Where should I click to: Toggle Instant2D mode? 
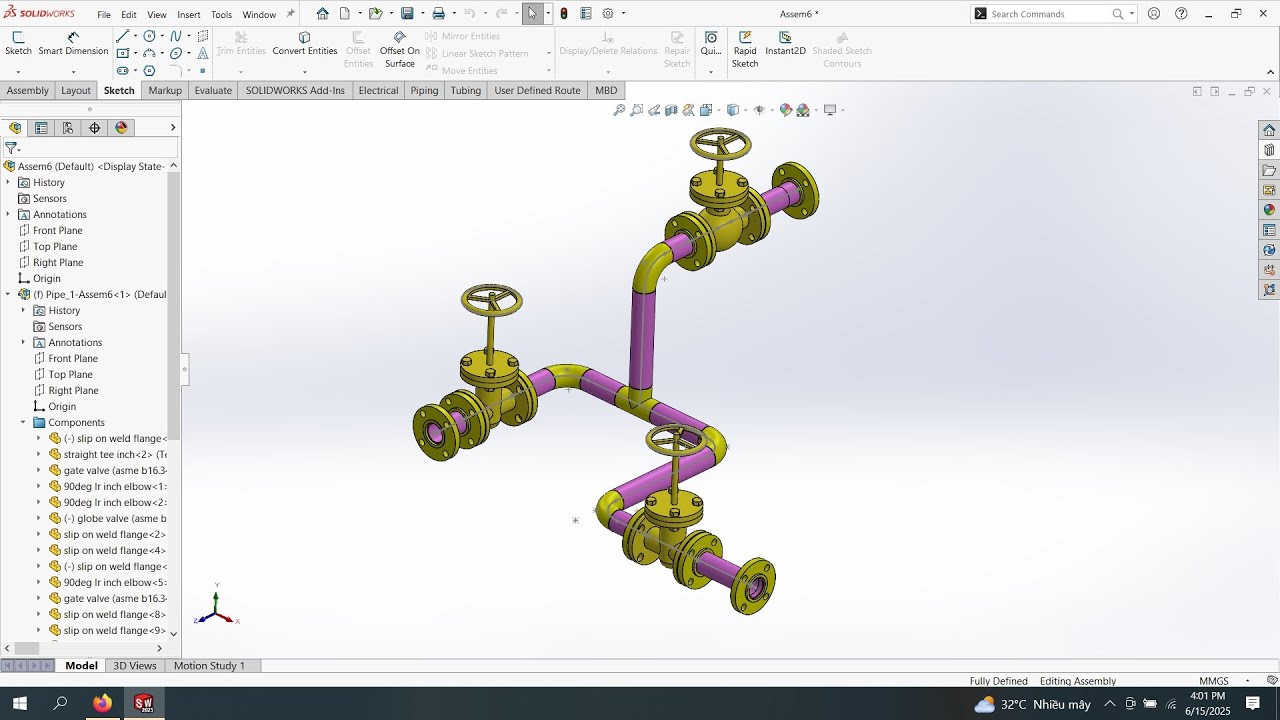[x=785, y=44]
